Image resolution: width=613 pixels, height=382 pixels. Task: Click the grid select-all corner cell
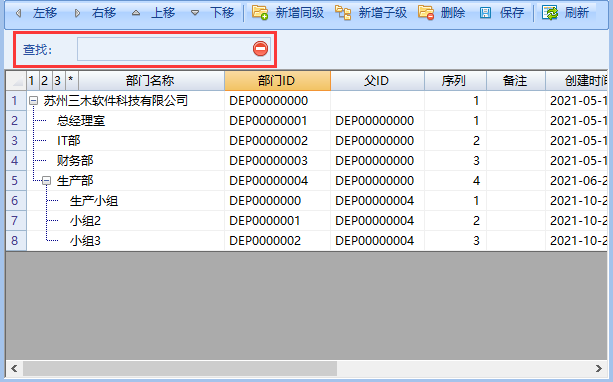(x=16, y=81)
